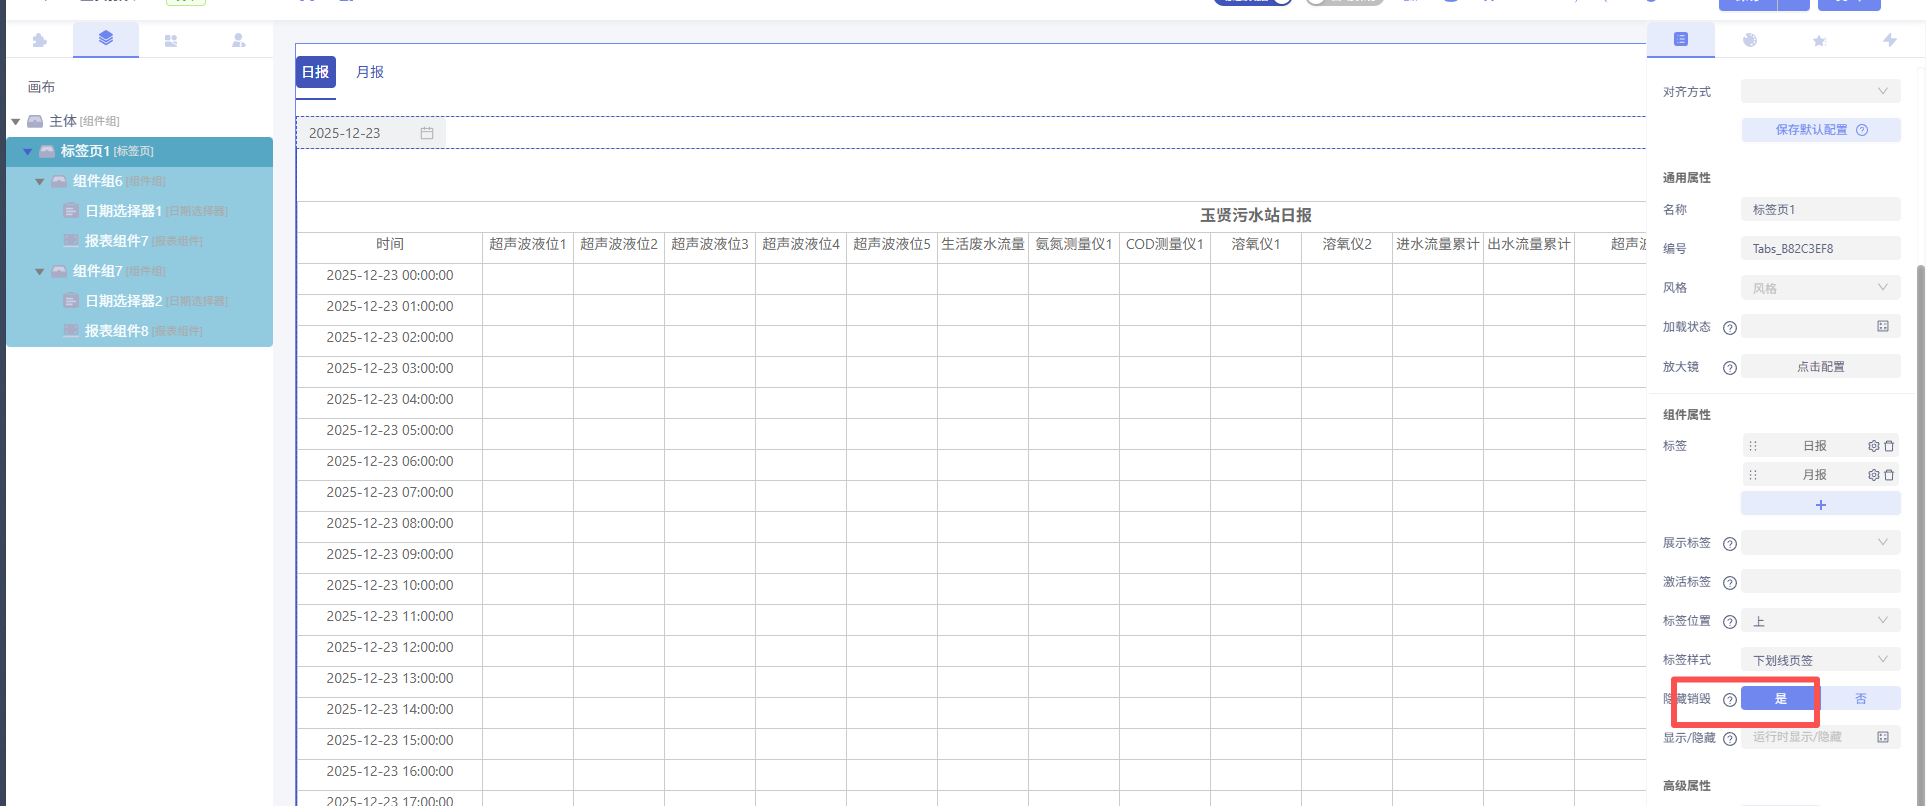
Task: Select the 日报 tab
Action: pyautogui.click(x=316, y=72)
